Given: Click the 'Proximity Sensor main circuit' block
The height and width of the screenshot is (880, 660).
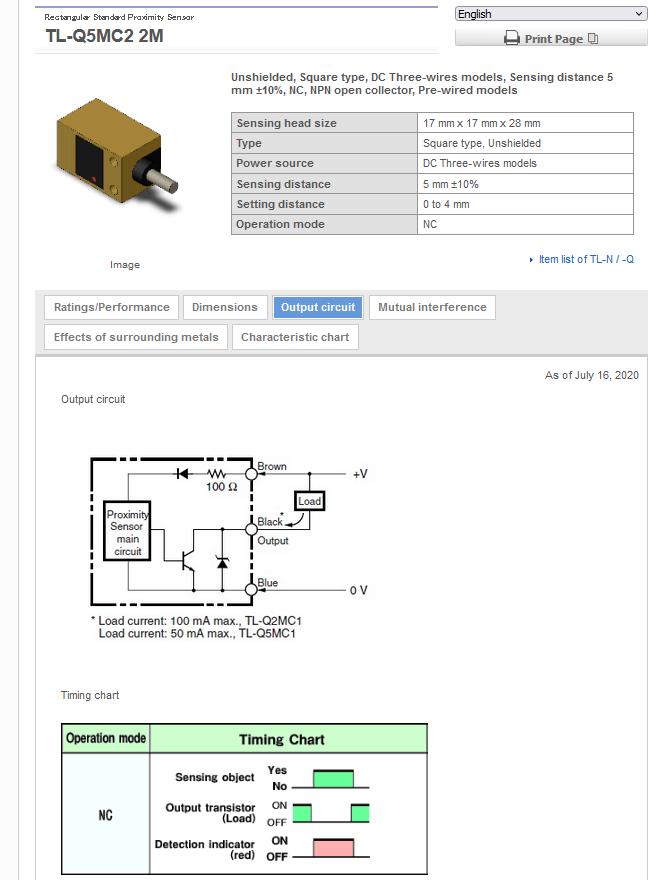Looking at the screenshot, I should click(127, 531).
